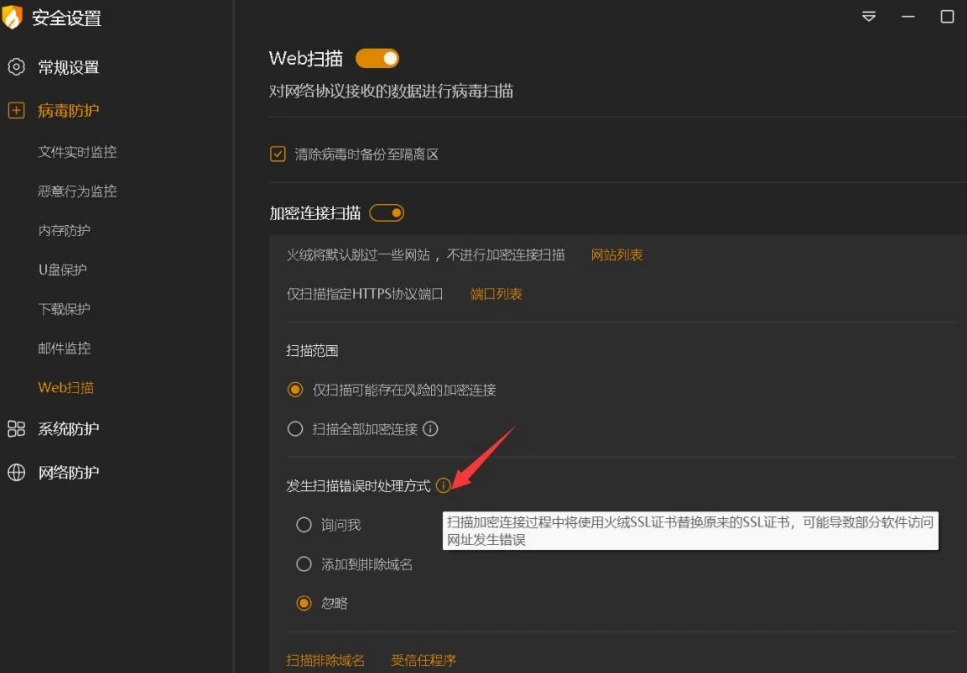Open the 受信任程序 link
Screen dimensions: 967x673
coord(424,660)
